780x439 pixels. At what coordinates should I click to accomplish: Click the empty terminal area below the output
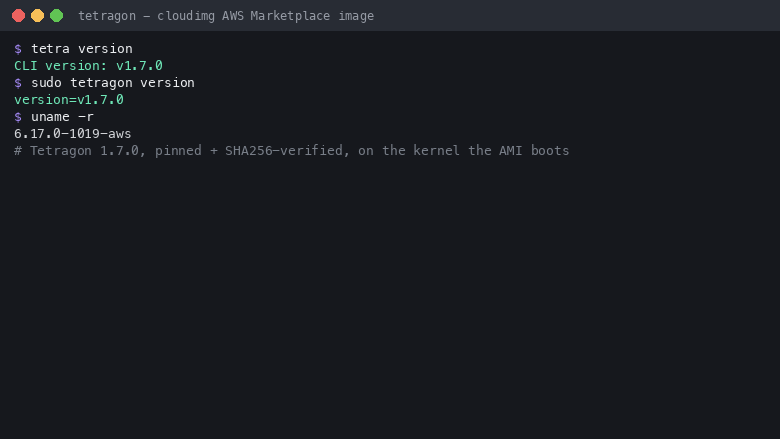pyautogui.click(x=390, y=298)
